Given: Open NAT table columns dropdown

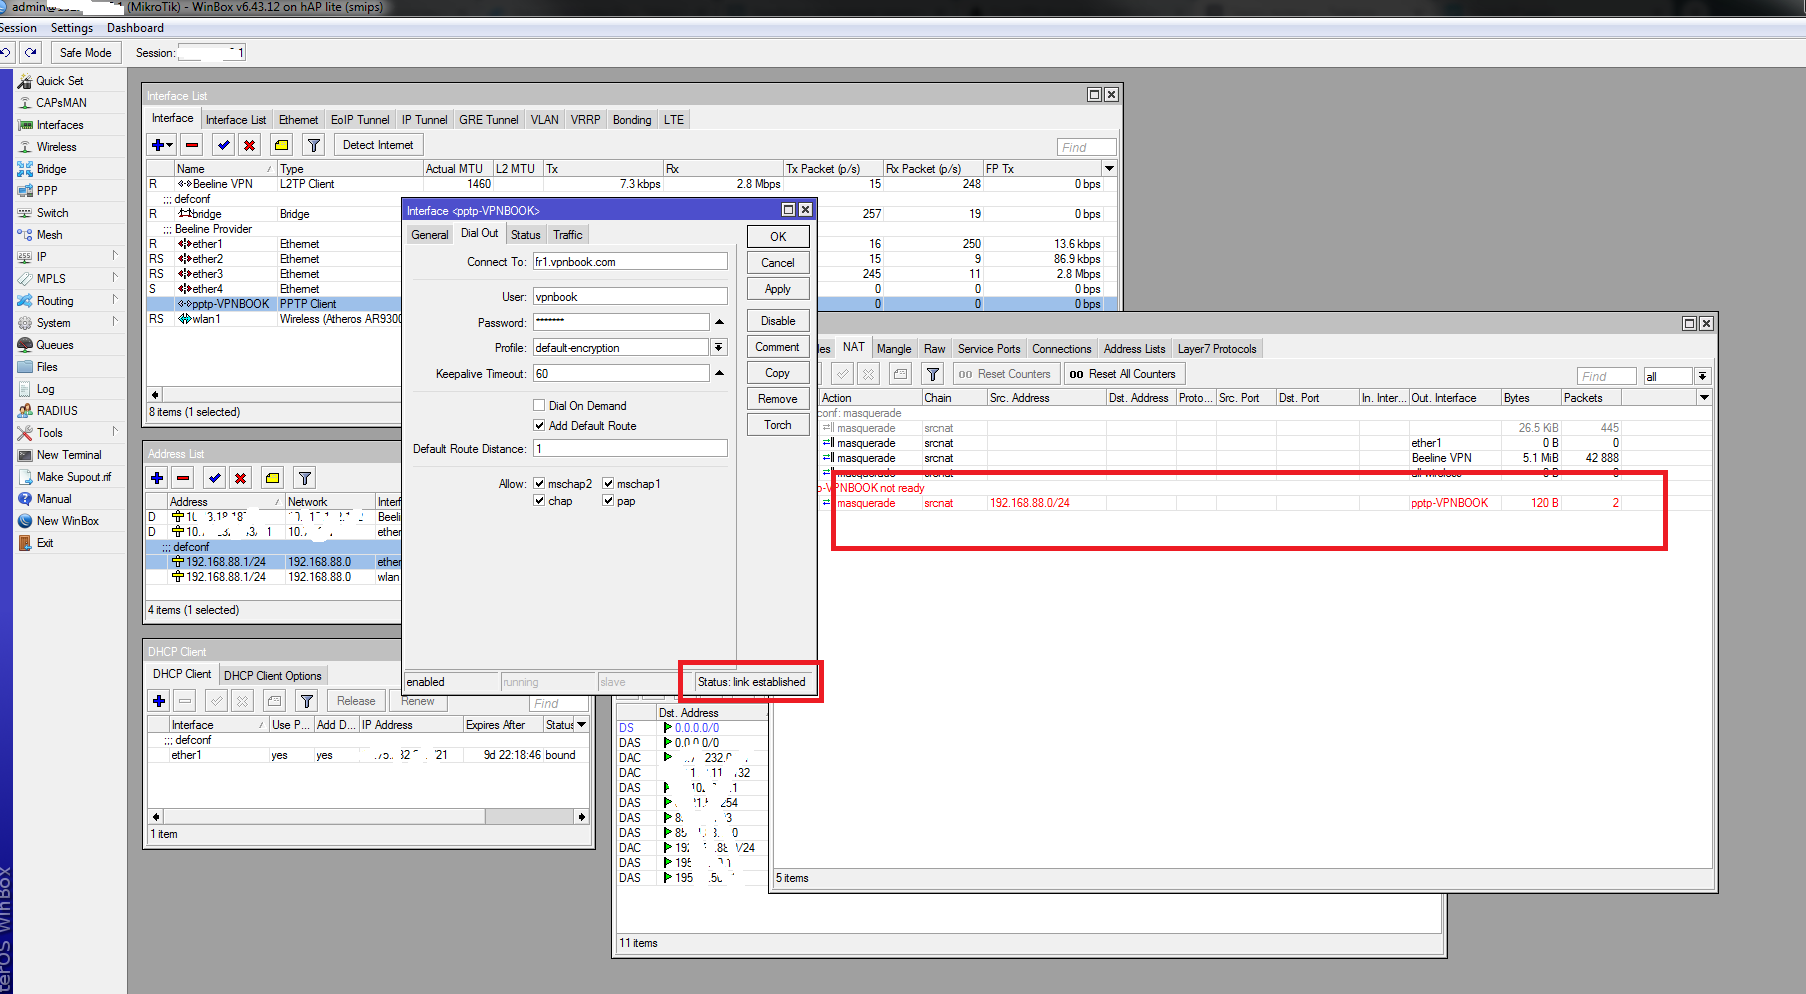Looking at the screenshot, I should pyautogui.click(x=1705, y=398).
